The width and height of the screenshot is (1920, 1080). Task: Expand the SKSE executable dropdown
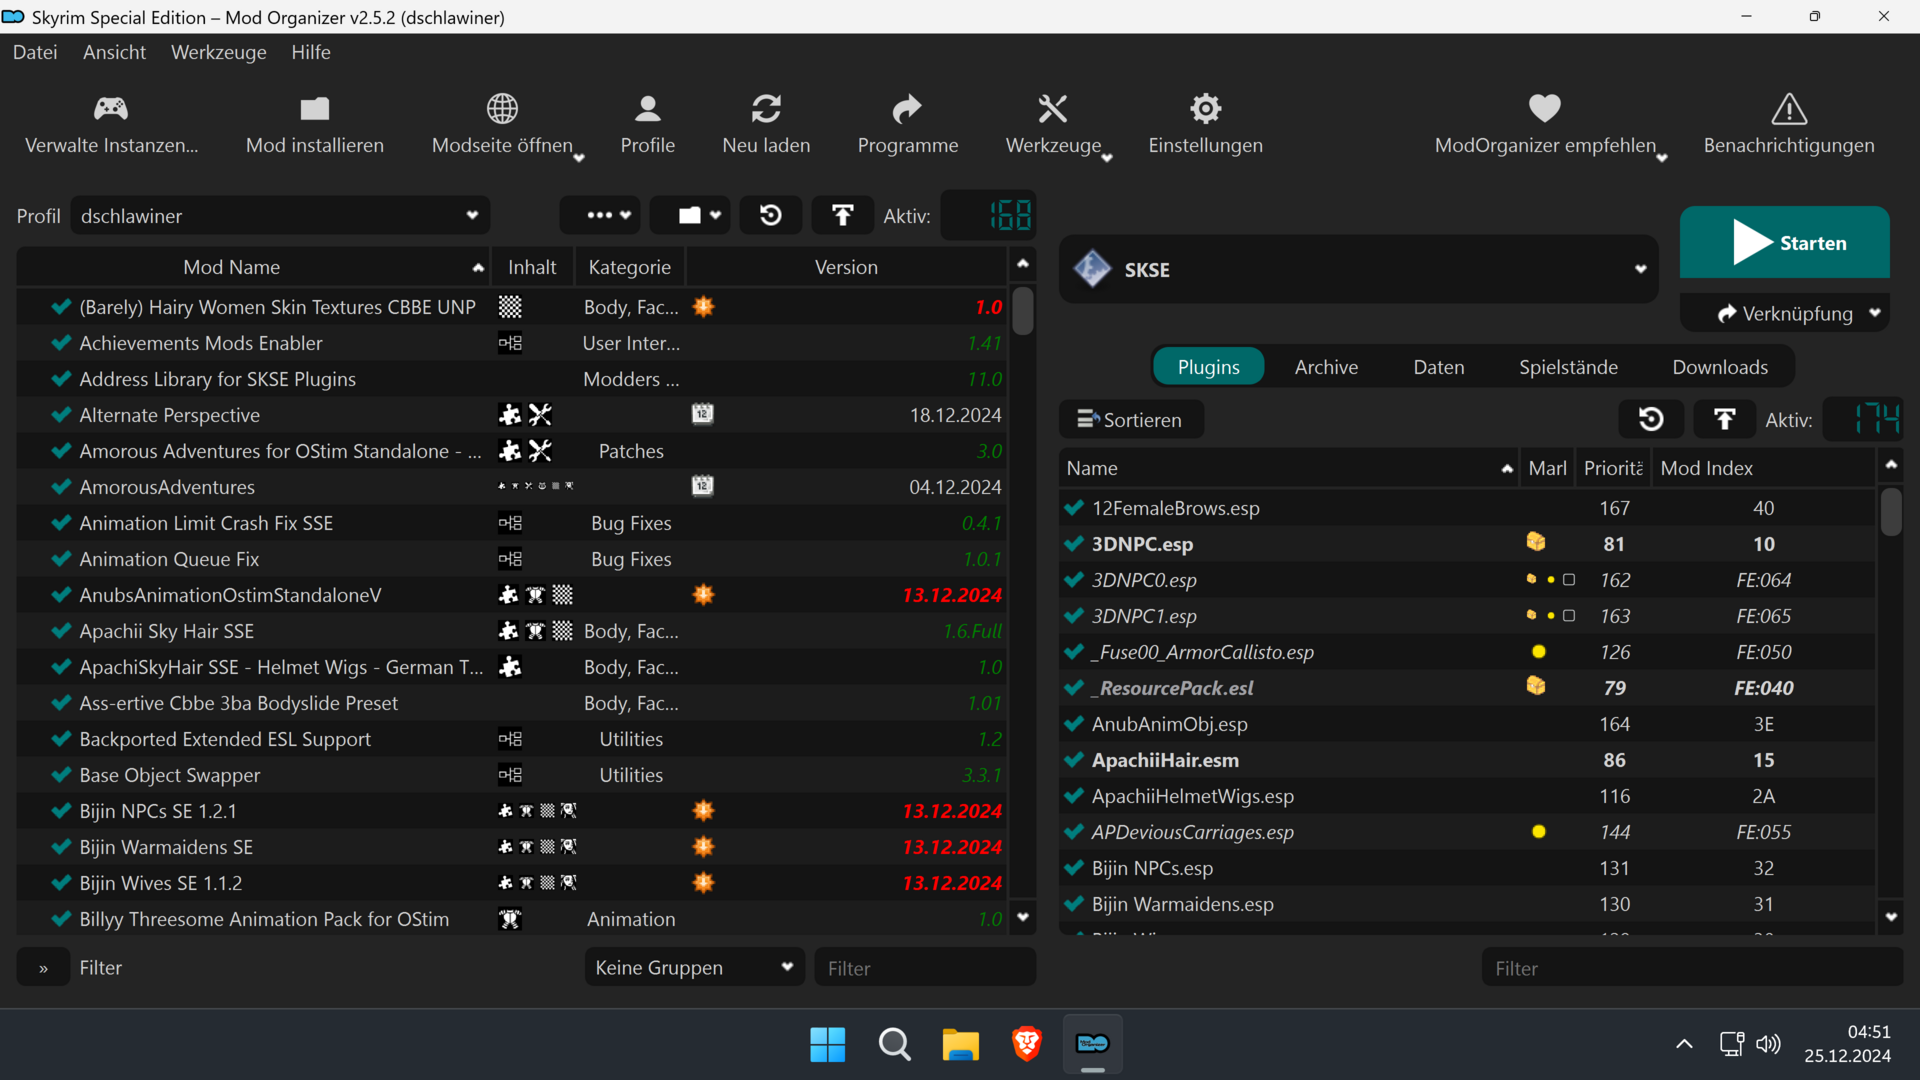tap(1358, 269)
